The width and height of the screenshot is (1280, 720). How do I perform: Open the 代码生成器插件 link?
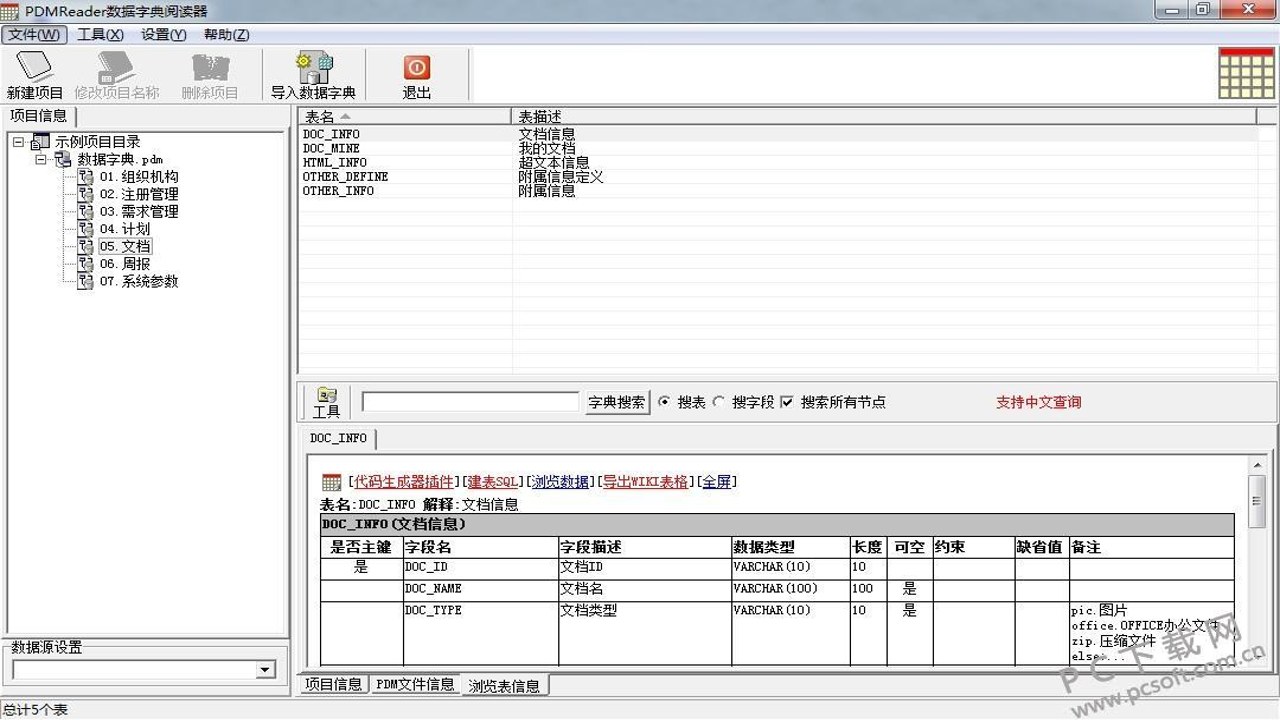[404, 482]
